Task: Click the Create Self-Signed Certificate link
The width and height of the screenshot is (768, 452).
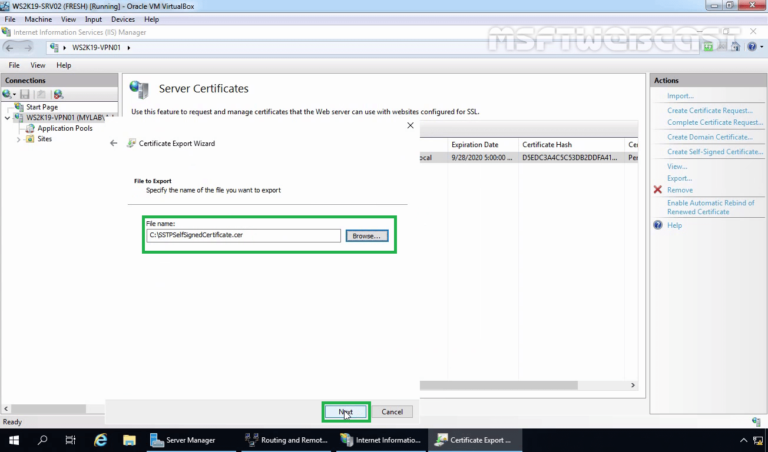Action: pos(714,151)
